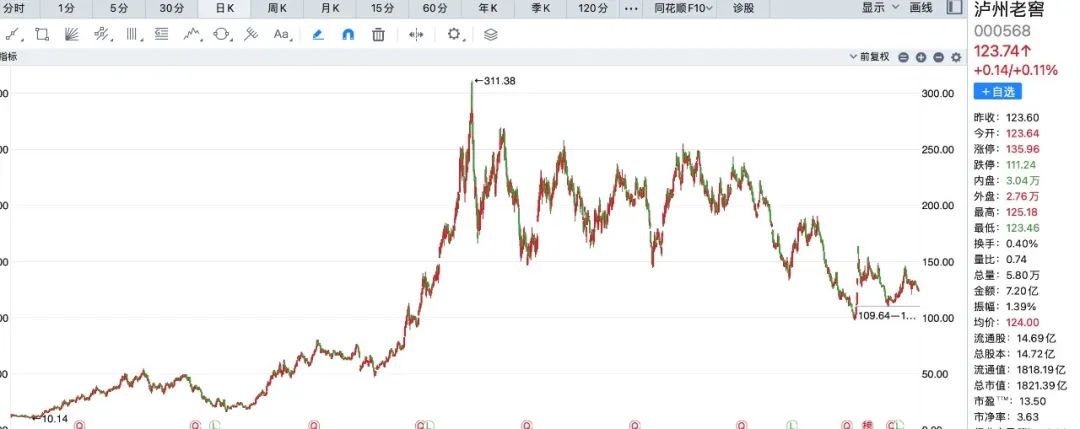
Task: Click the 最高 125.18 row
Action: click(x=1007, y=212)
